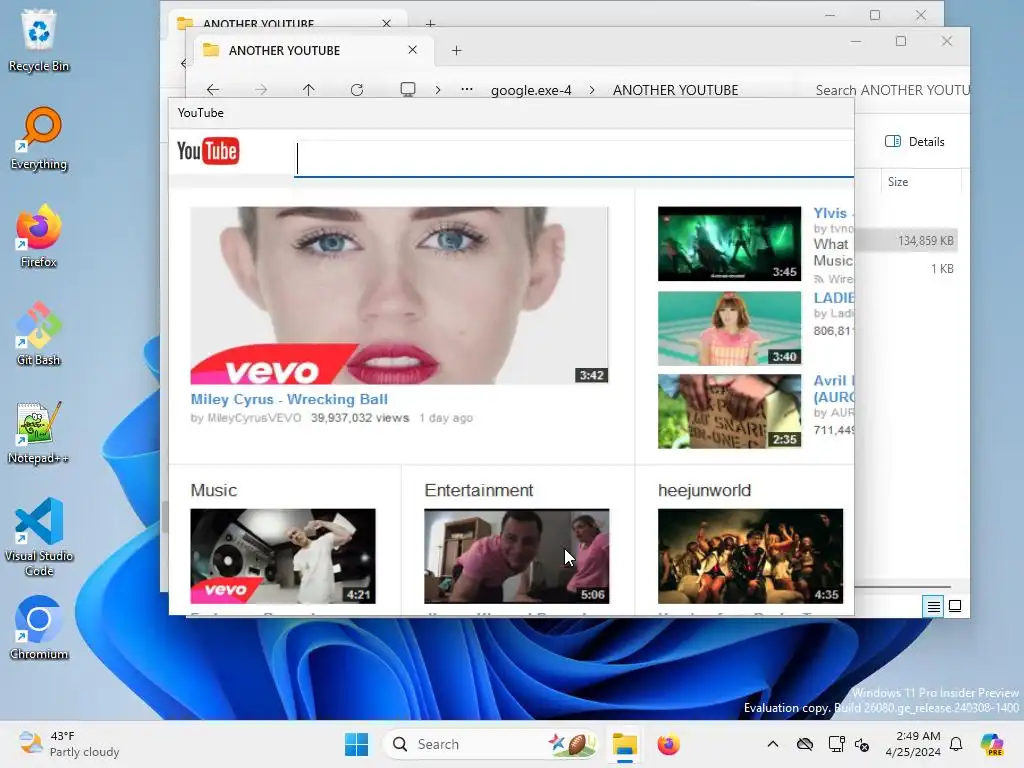This screenshot has width=1024, height=768.
Task: Open the notifications bell icon
Action: [x=956, y=744]
